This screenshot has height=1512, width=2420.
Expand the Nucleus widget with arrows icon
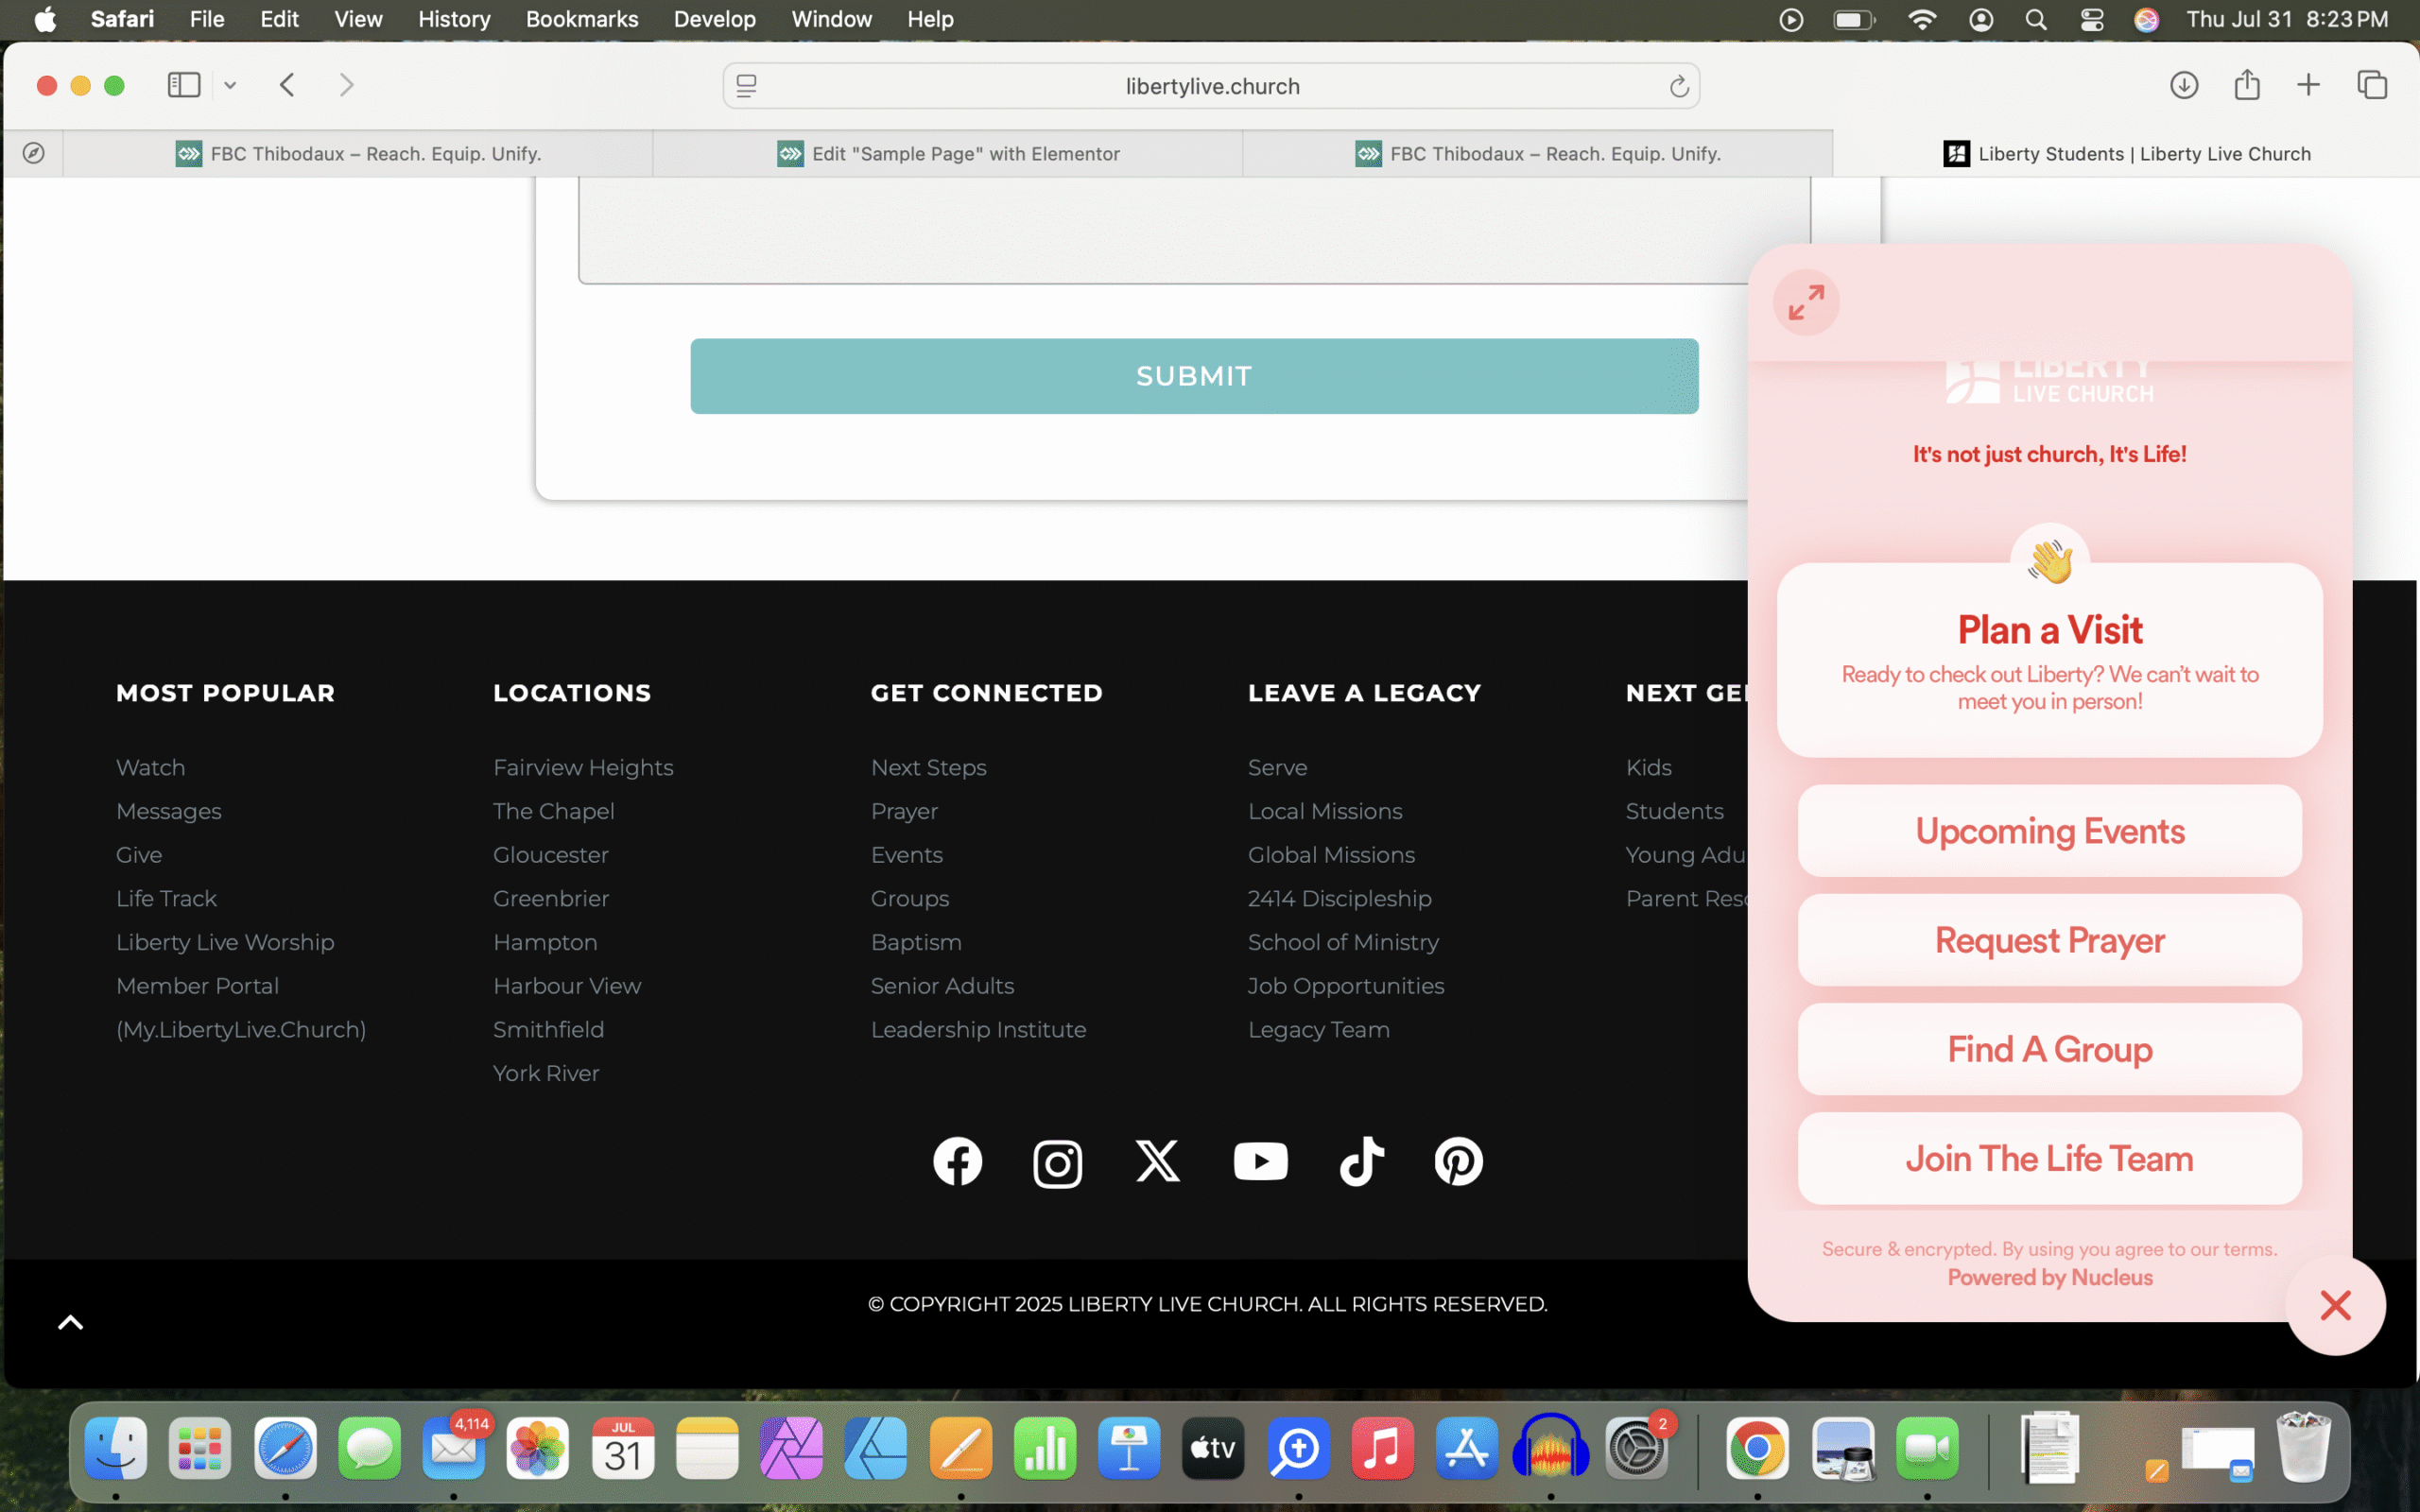pyautogui.click(x=1806, y=302)
